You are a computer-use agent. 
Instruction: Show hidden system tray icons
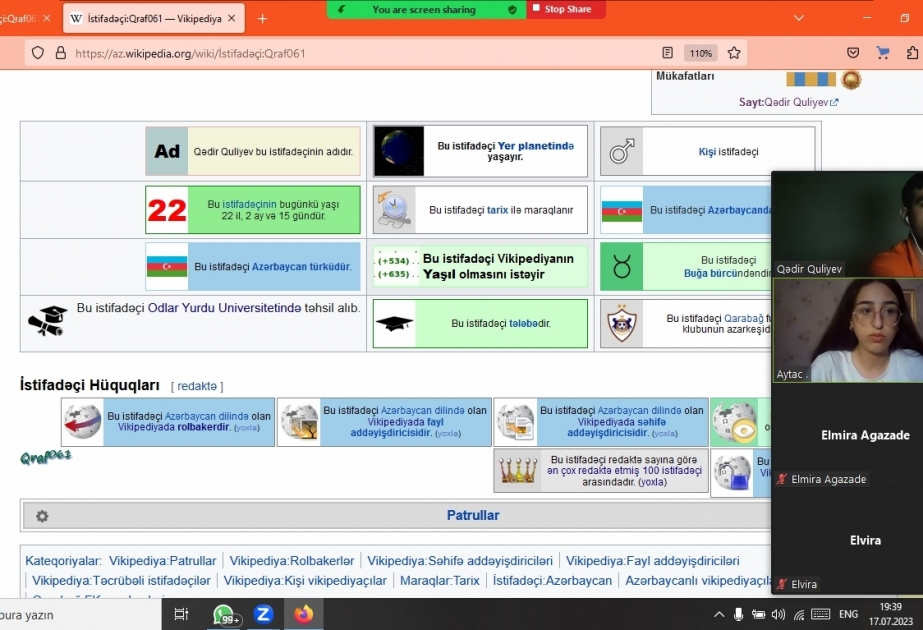point(719,615)
